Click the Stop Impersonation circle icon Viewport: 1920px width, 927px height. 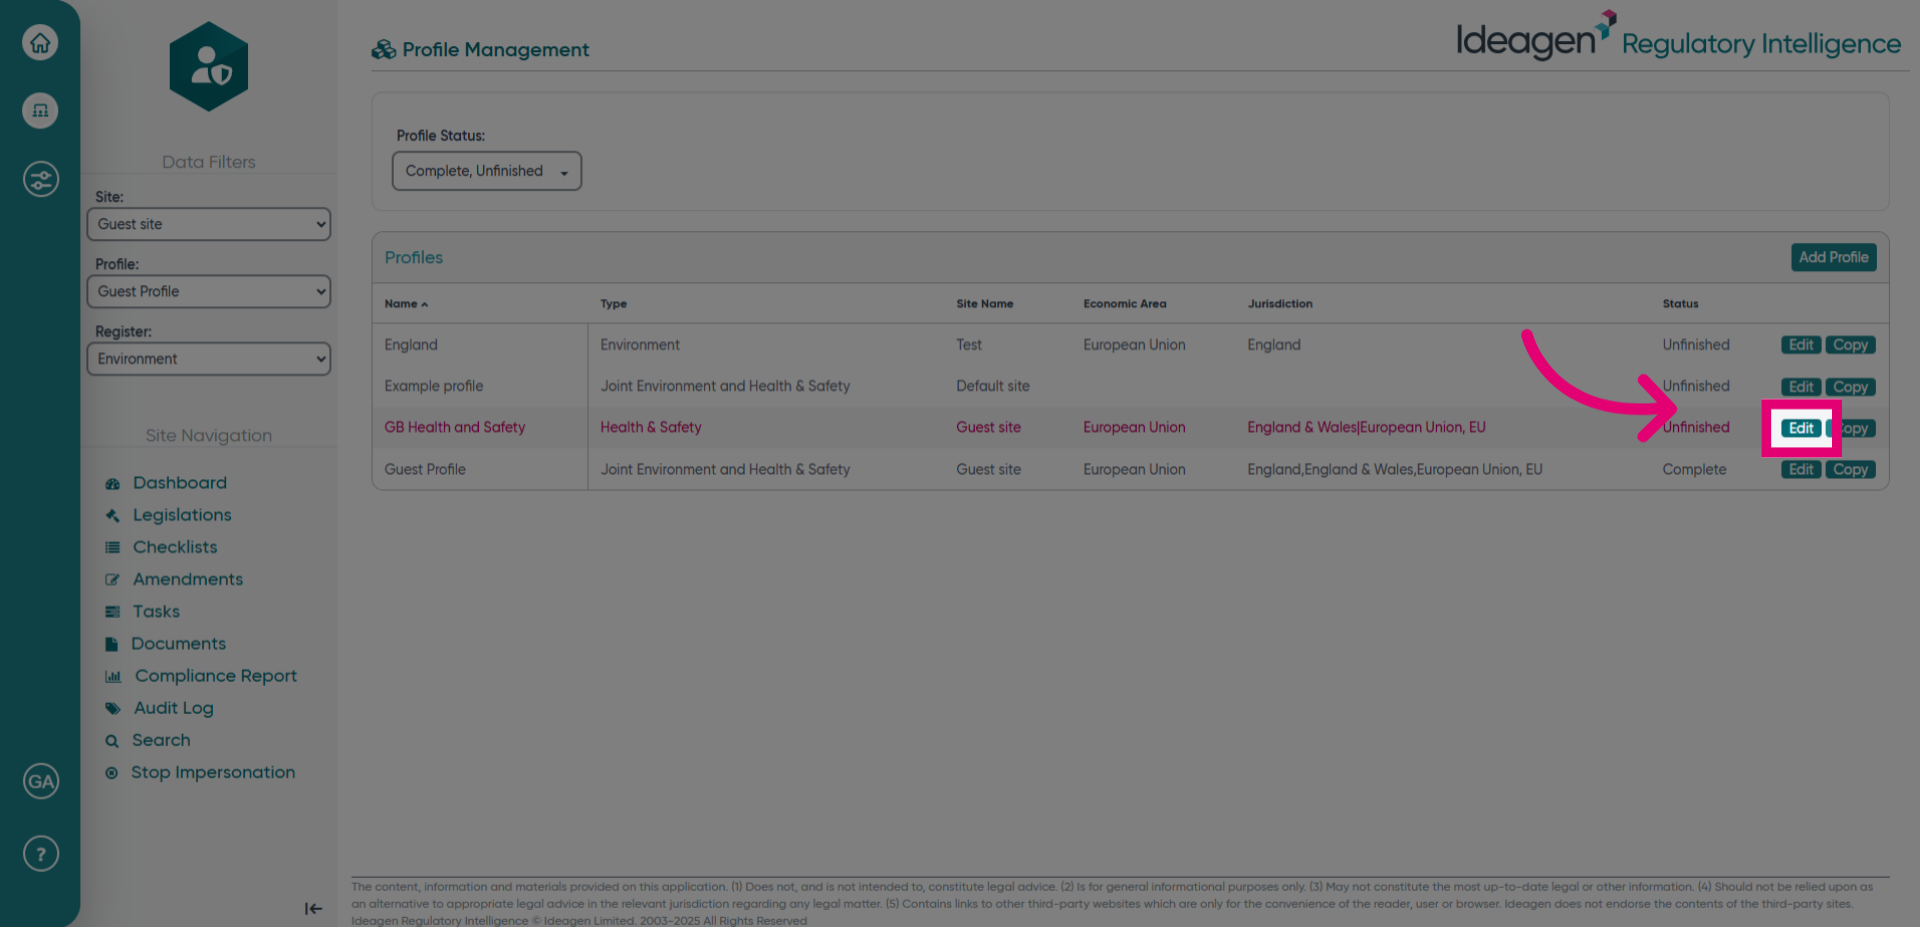tap(112, 773)
